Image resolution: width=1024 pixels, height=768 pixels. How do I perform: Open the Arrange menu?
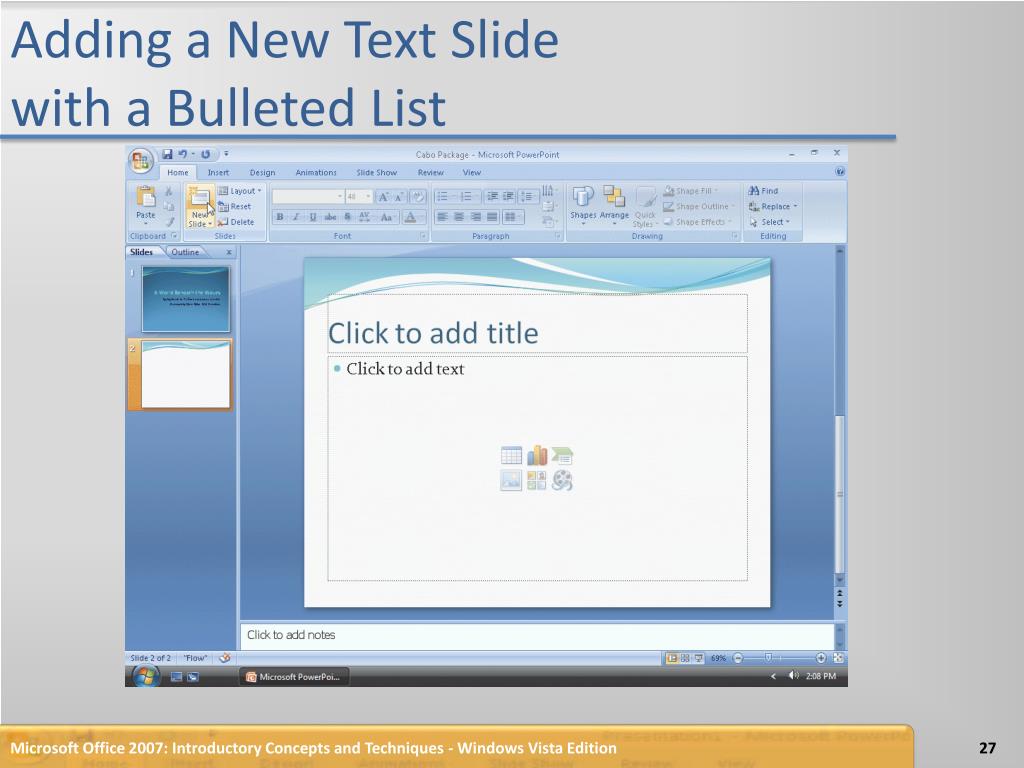614,205
